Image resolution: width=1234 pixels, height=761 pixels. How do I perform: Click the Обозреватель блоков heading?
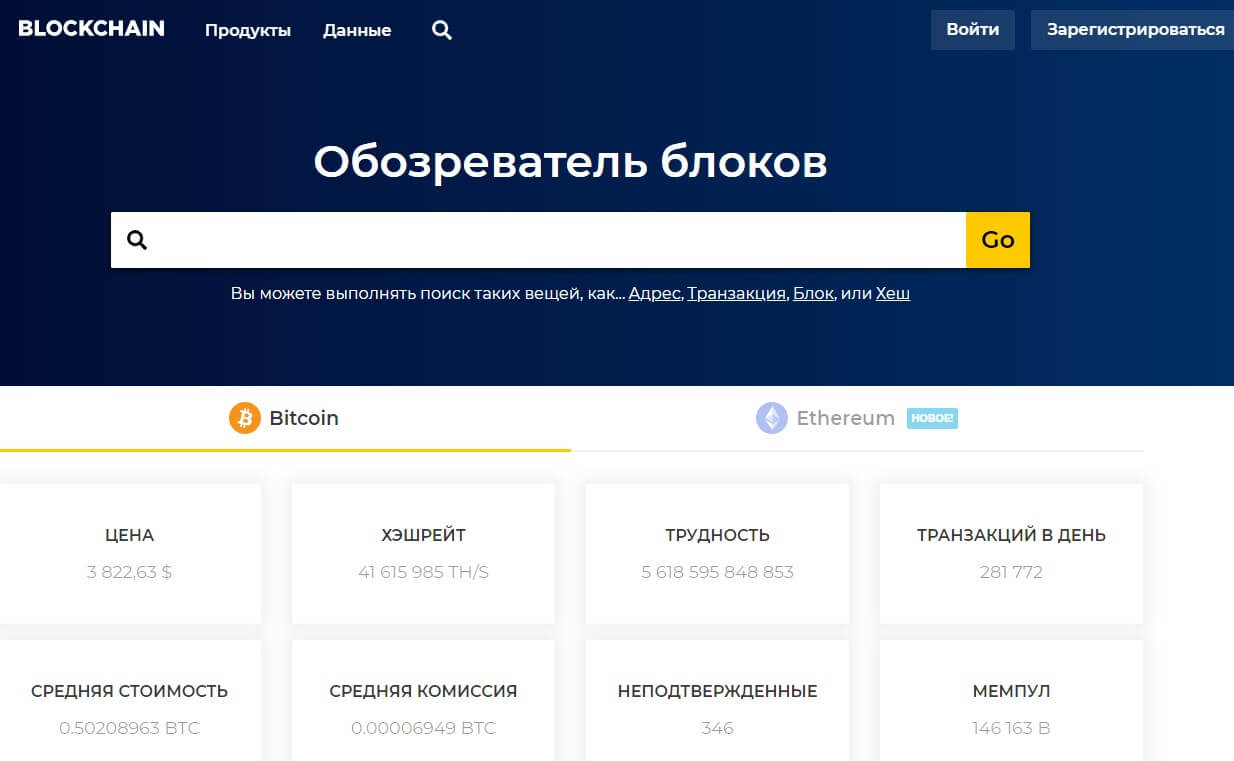(570, 161)
